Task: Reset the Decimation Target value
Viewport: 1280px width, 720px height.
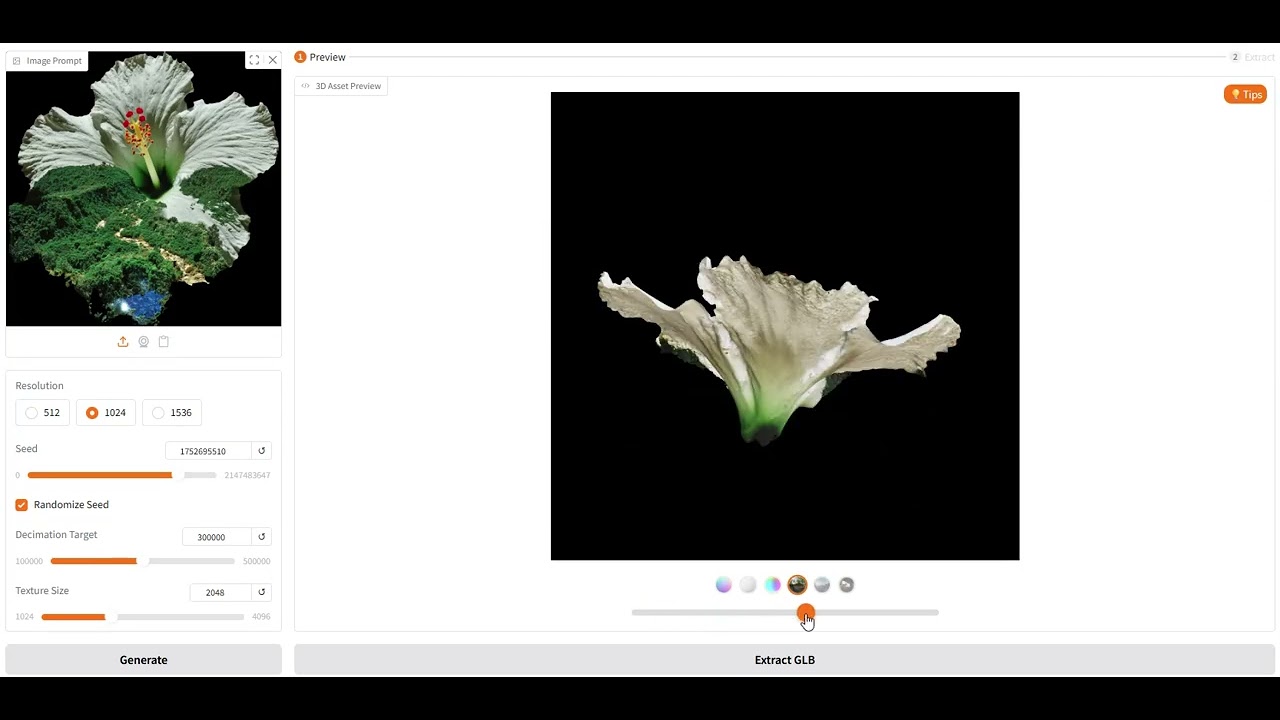Action: (x=262, y=537)
